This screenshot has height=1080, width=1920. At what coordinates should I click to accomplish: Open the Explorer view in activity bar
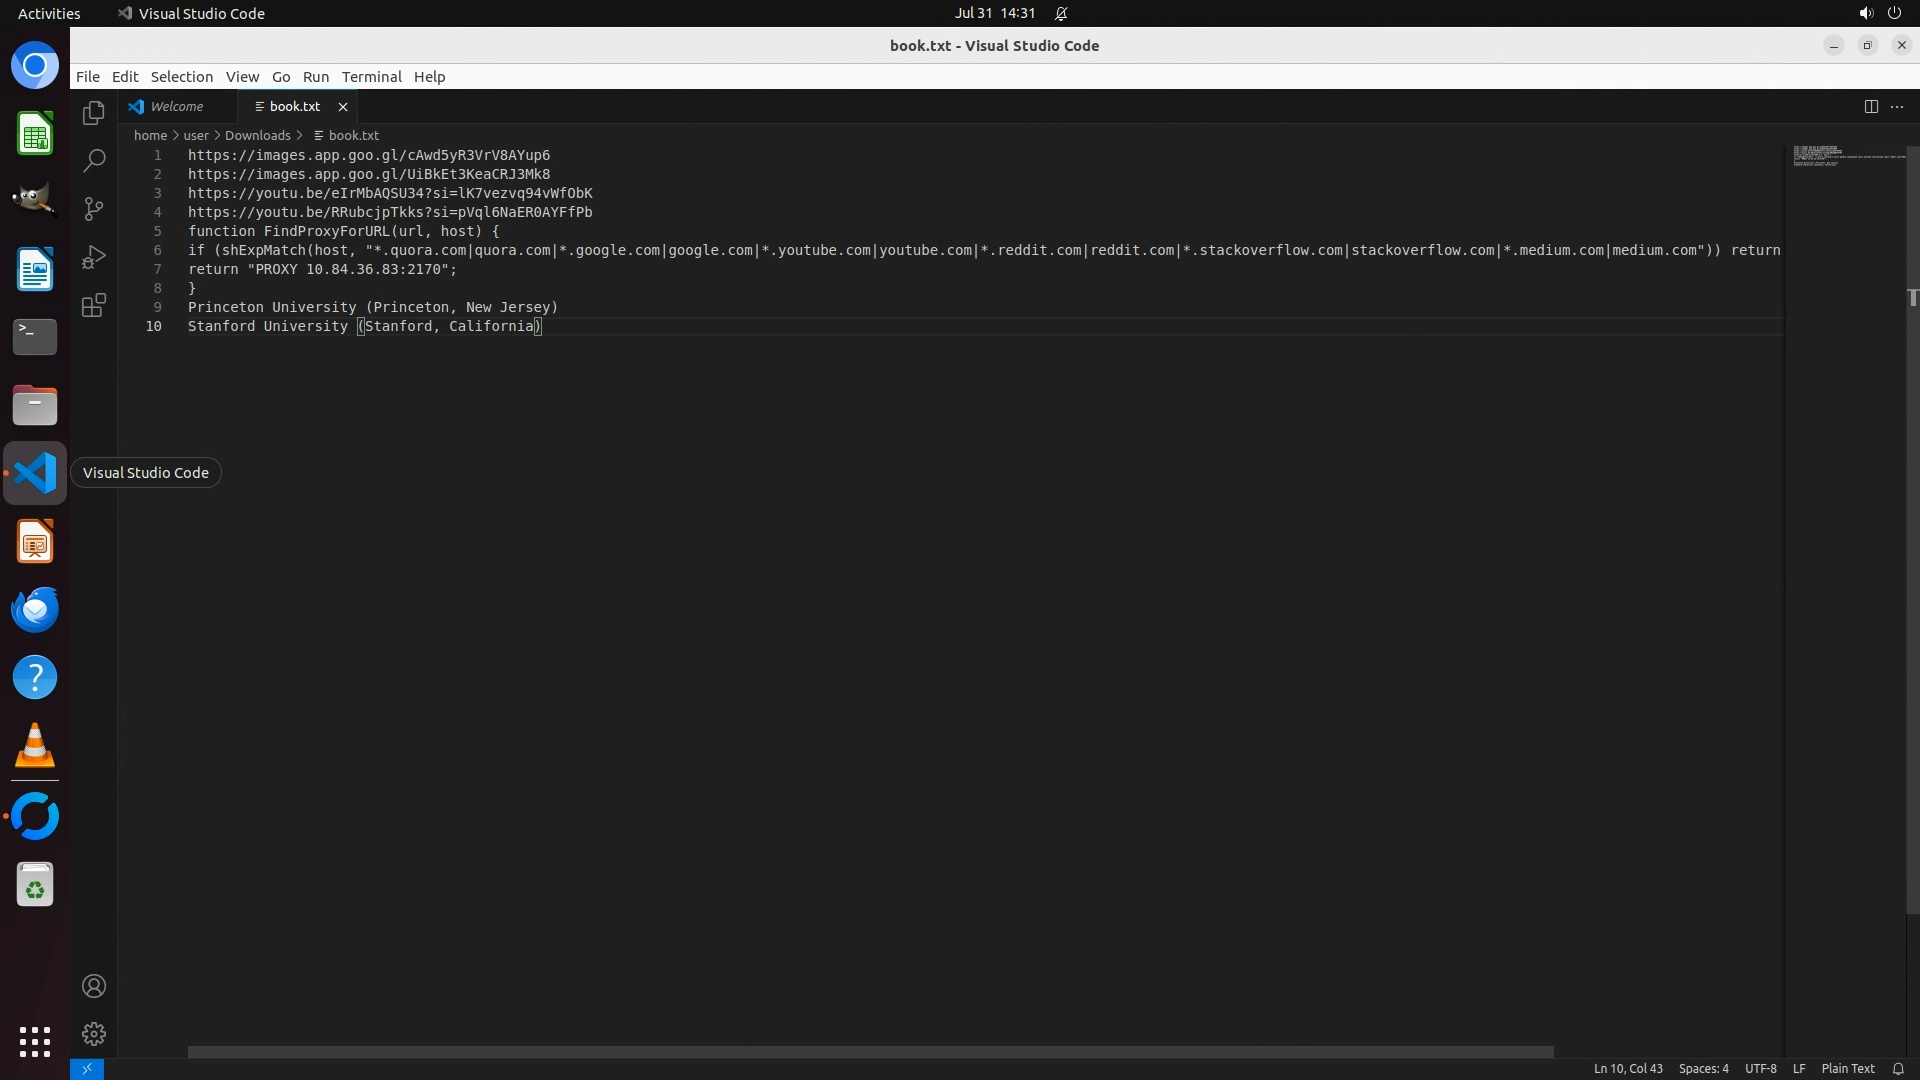94,113
